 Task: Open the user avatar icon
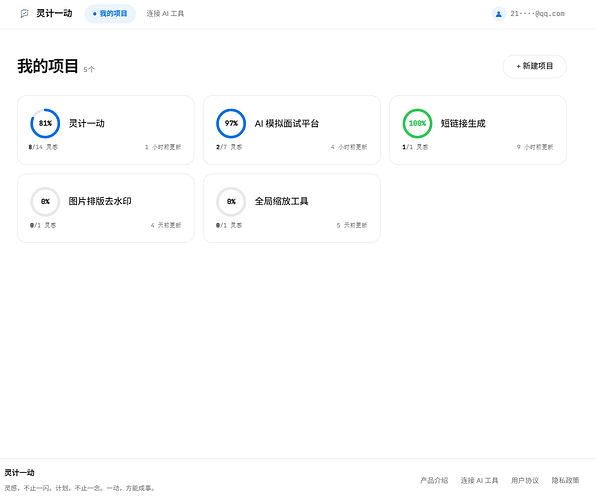(x=498, y=14)
